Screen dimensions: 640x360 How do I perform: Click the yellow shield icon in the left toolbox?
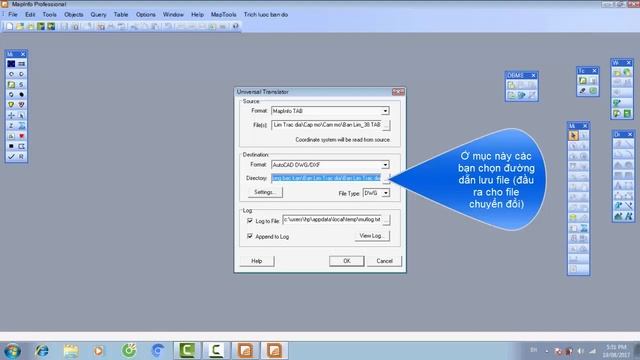(x=11, y=105)
